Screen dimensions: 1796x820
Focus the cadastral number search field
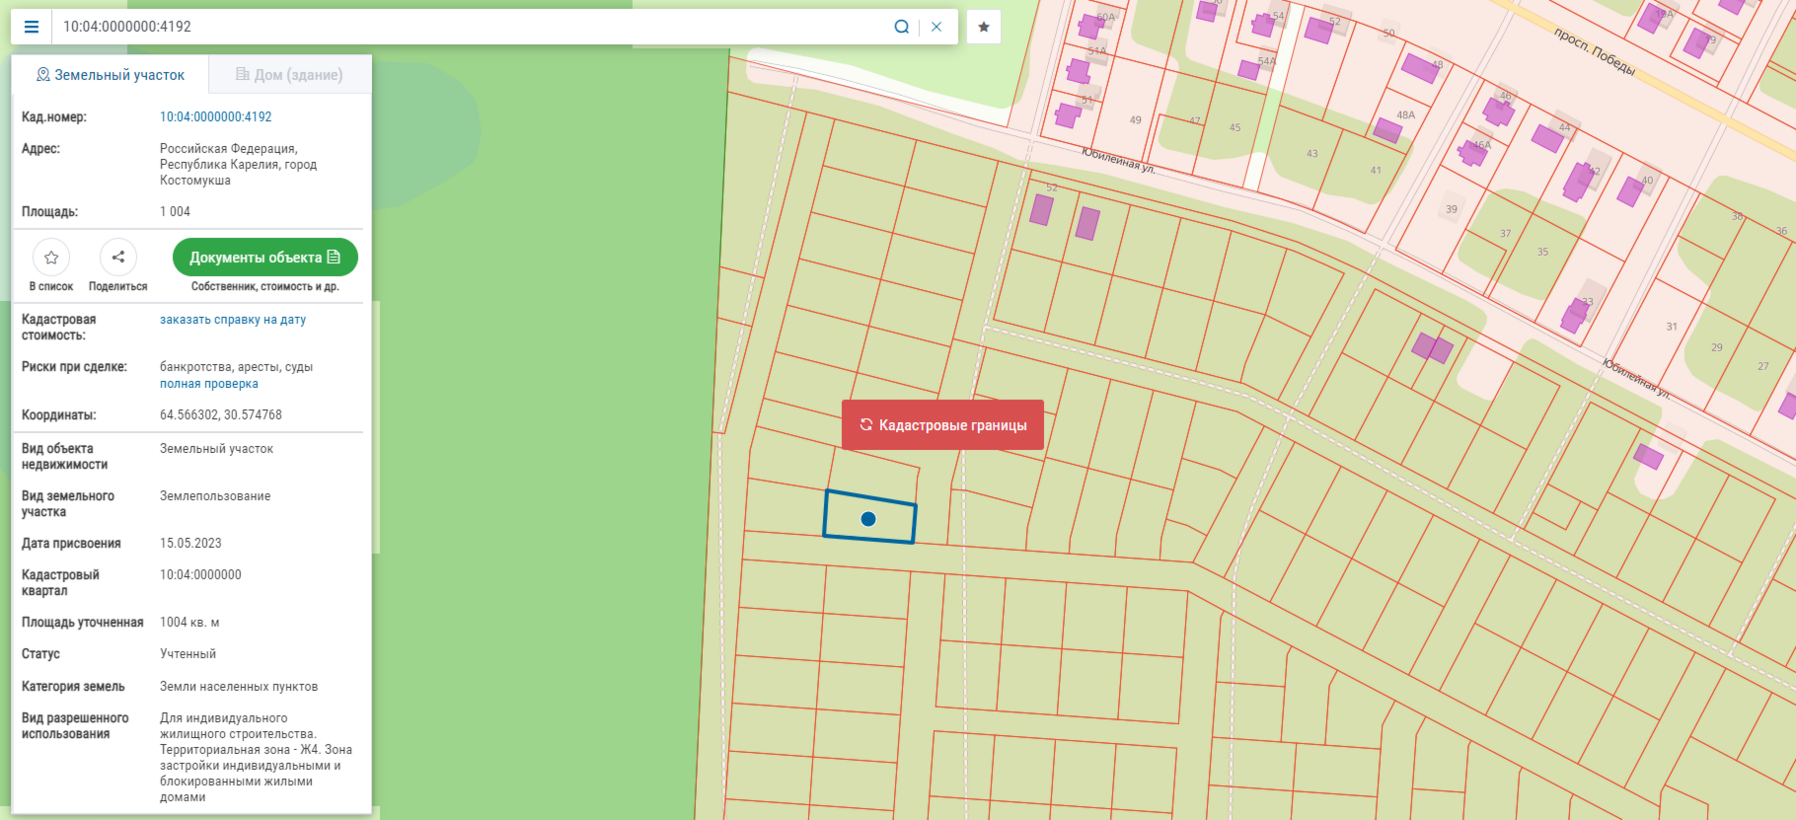click(x=470, y=27)
